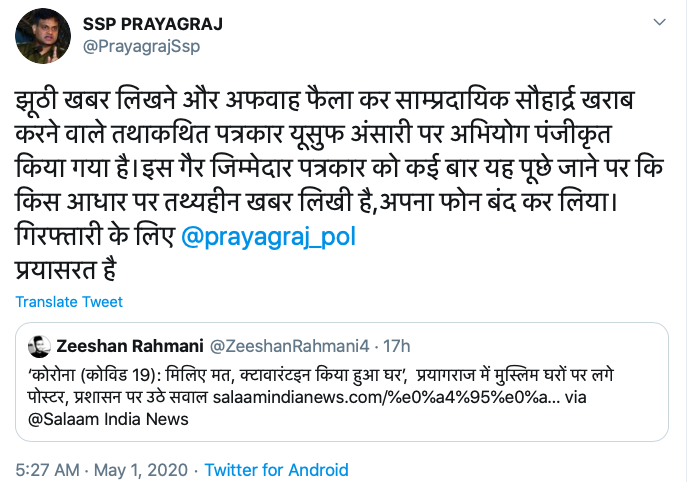
Task: Open the tweet options chevron menu
Action: pos(659,22)
